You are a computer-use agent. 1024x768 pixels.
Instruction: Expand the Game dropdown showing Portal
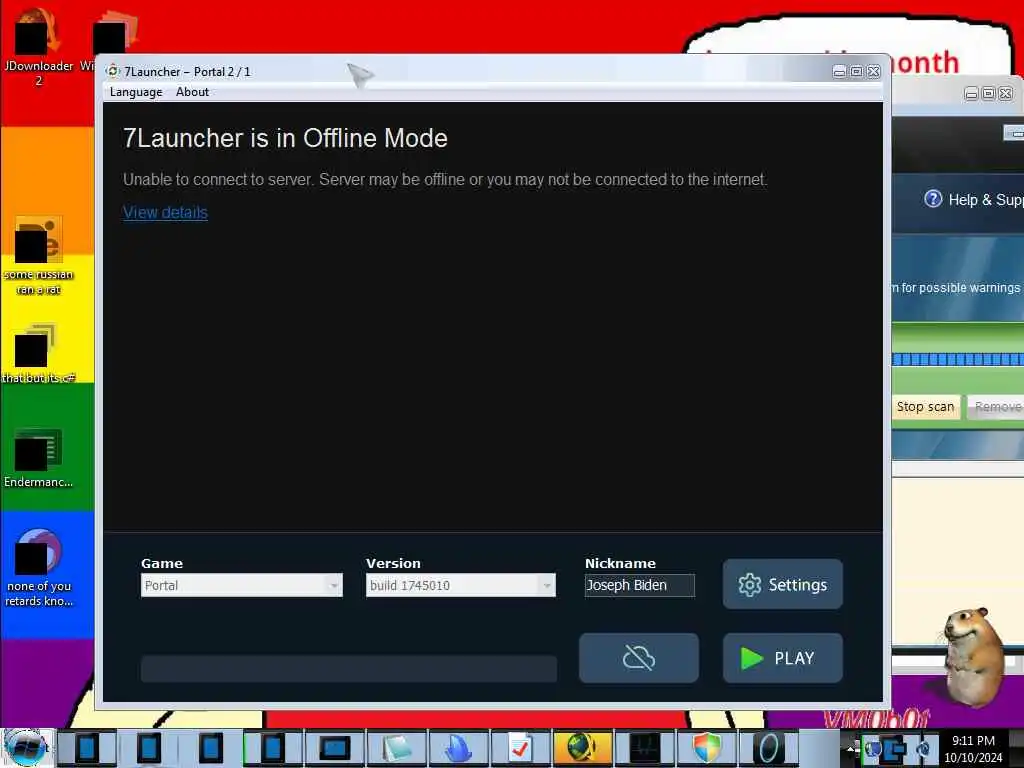tap(242, 585)
